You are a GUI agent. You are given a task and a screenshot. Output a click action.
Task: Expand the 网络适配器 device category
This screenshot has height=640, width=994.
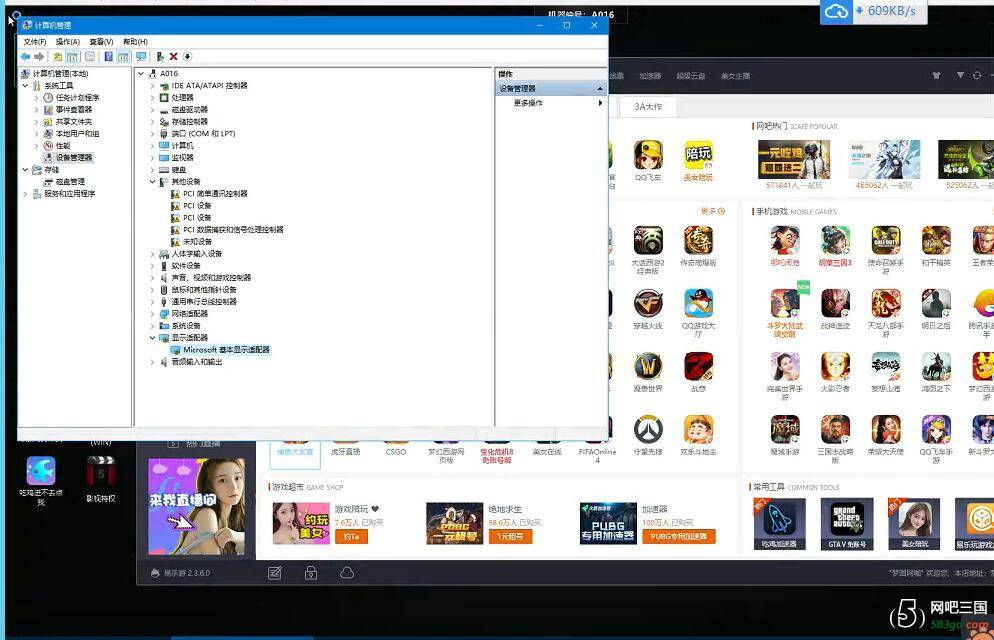click(152, 314)
